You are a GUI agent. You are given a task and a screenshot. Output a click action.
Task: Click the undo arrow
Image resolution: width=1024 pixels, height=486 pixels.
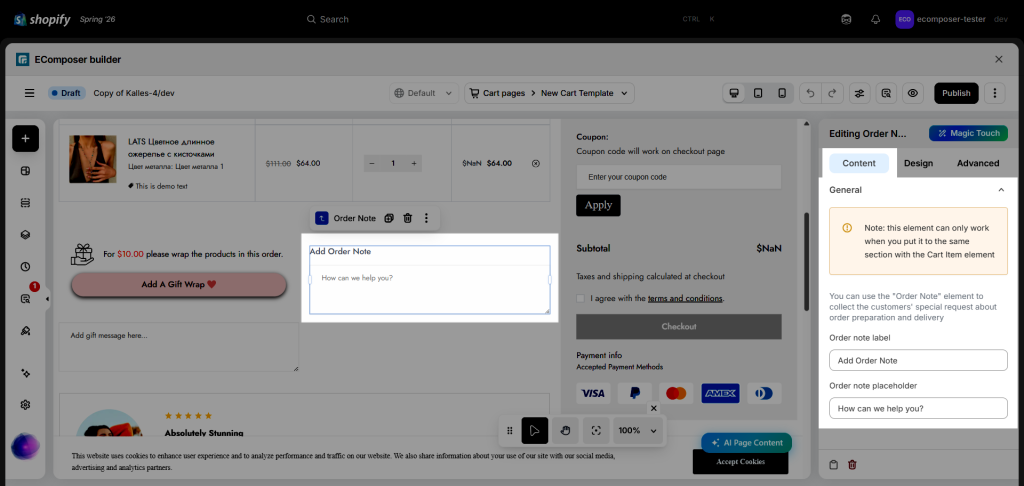pos(810,93)
